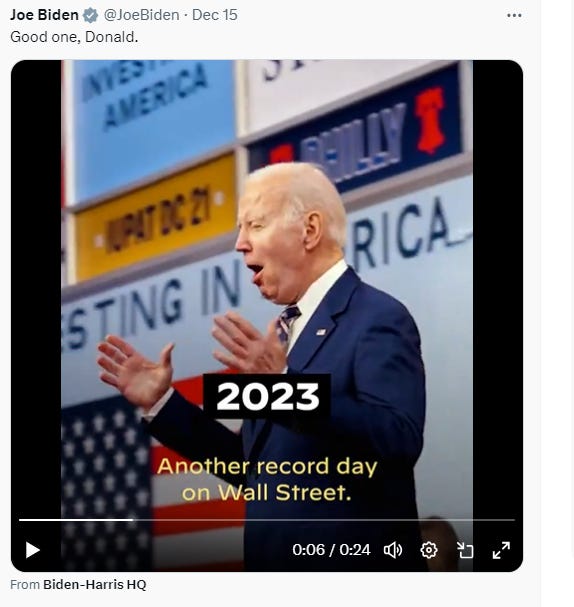Click the yellow IUPAT DC 21 sign
Viewport: 574px width, 607px height.
click(x=155, y=216)
